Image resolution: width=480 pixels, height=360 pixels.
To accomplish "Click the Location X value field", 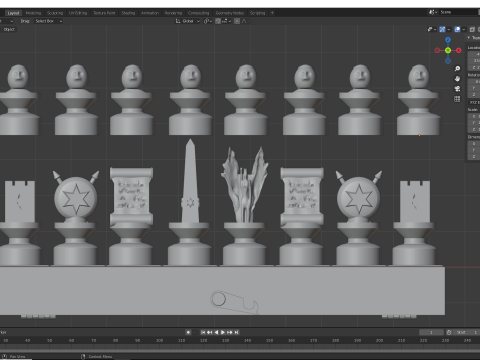I will coord(474,54).
